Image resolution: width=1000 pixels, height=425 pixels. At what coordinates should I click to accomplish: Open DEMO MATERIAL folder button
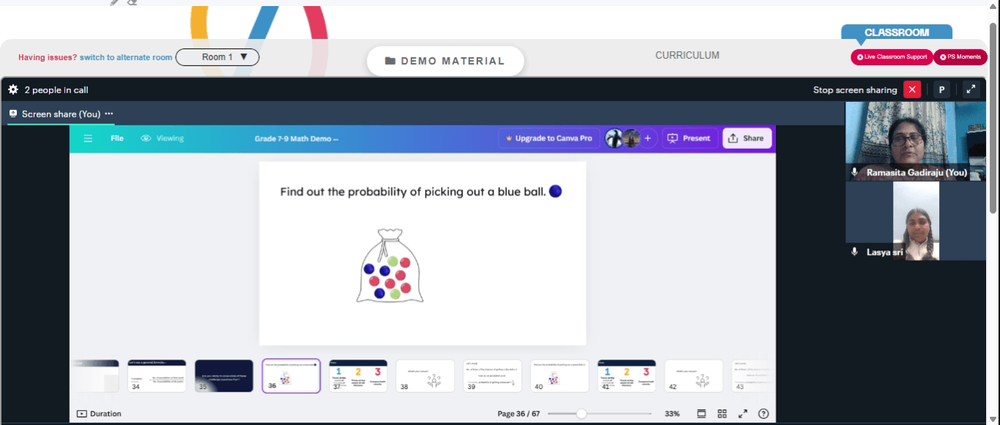tap(445, 61)
